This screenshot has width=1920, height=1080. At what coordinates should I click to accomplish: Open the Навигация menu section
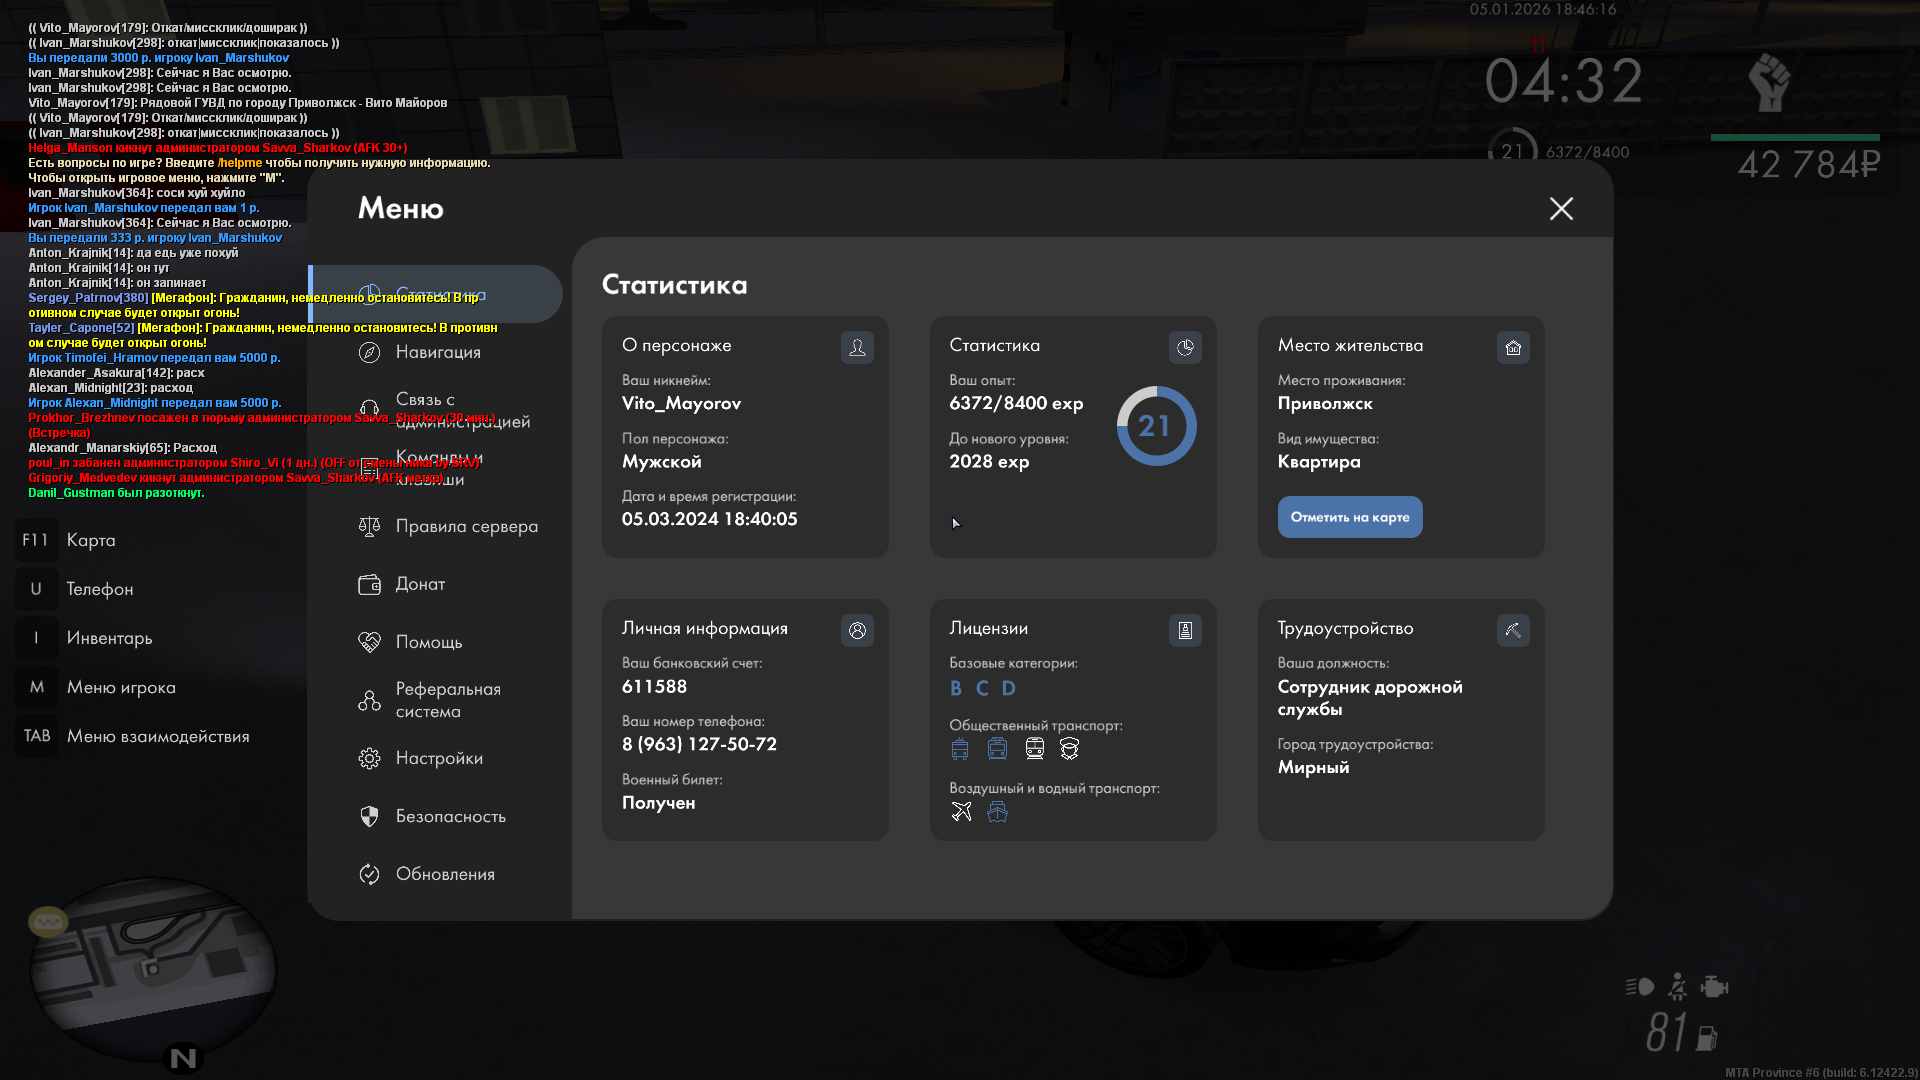point(438,352)
